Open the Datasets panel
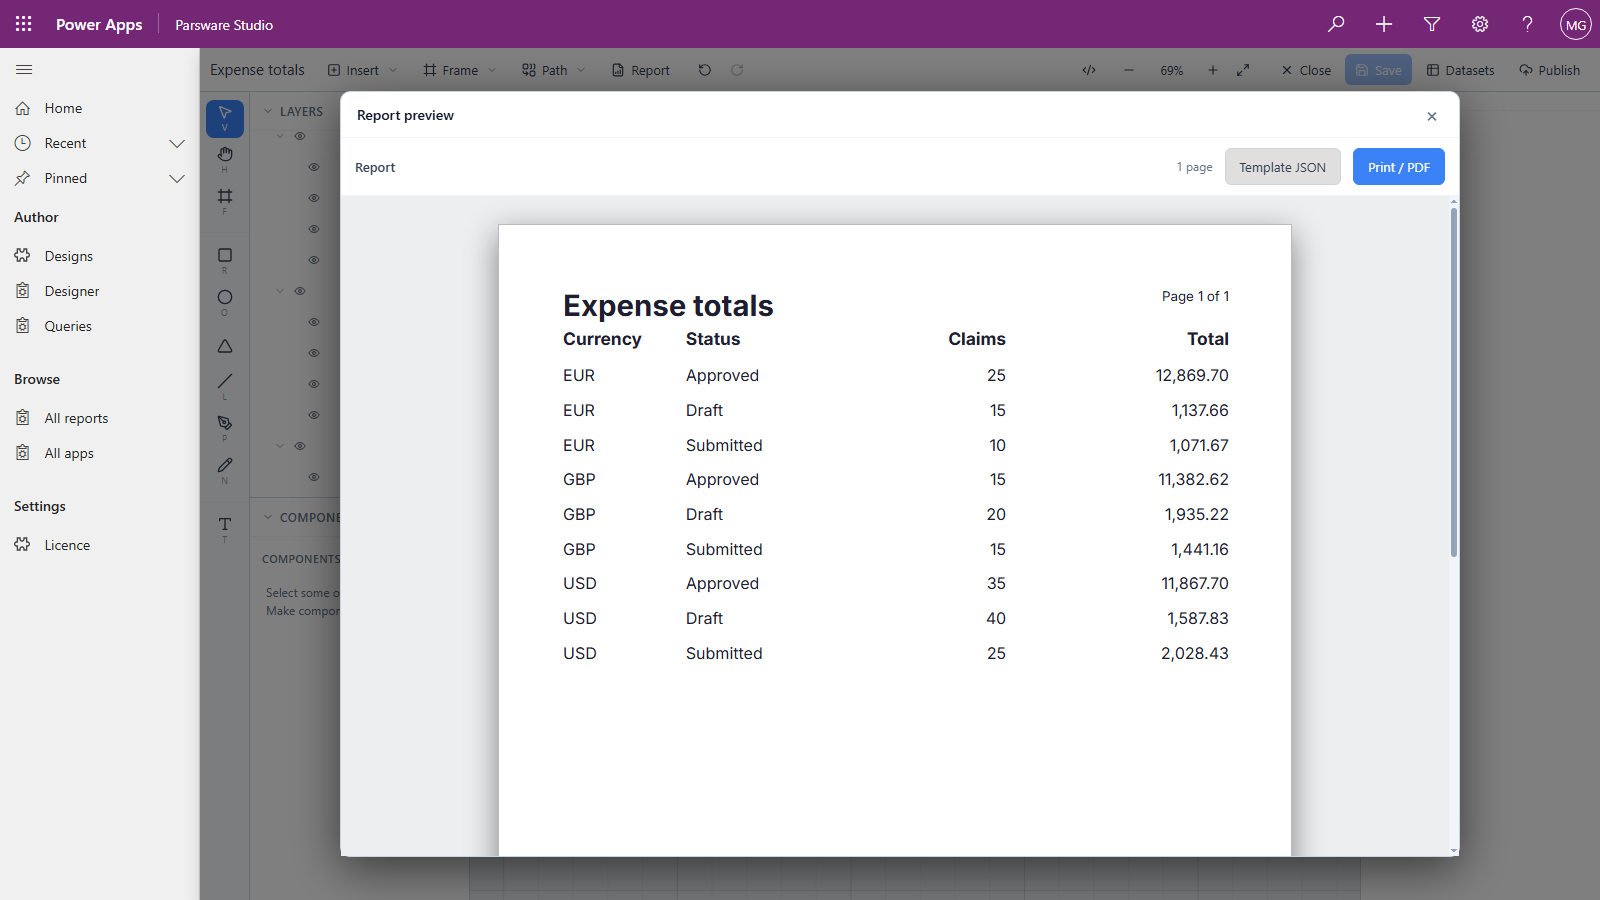Viewport: 1600px width, 900px height. click(x=1460, y=70)
